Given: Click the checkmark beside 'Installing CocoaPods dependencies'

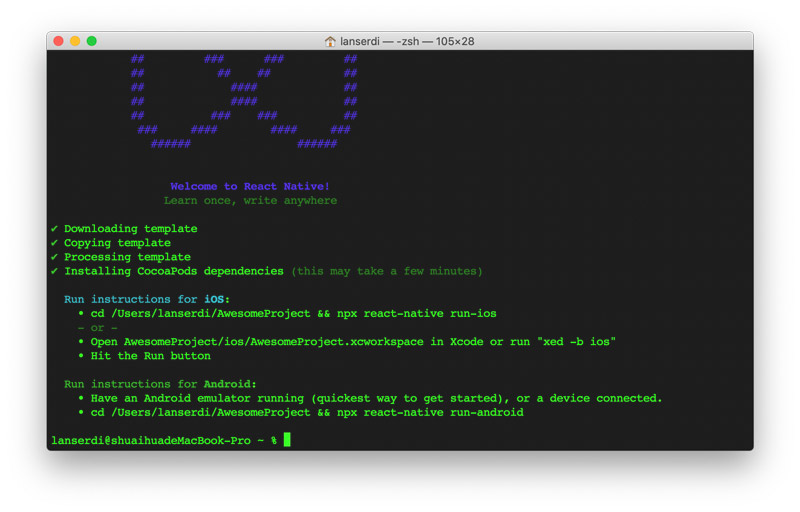Looking at the screenshot, I should [x=55, y=271].
